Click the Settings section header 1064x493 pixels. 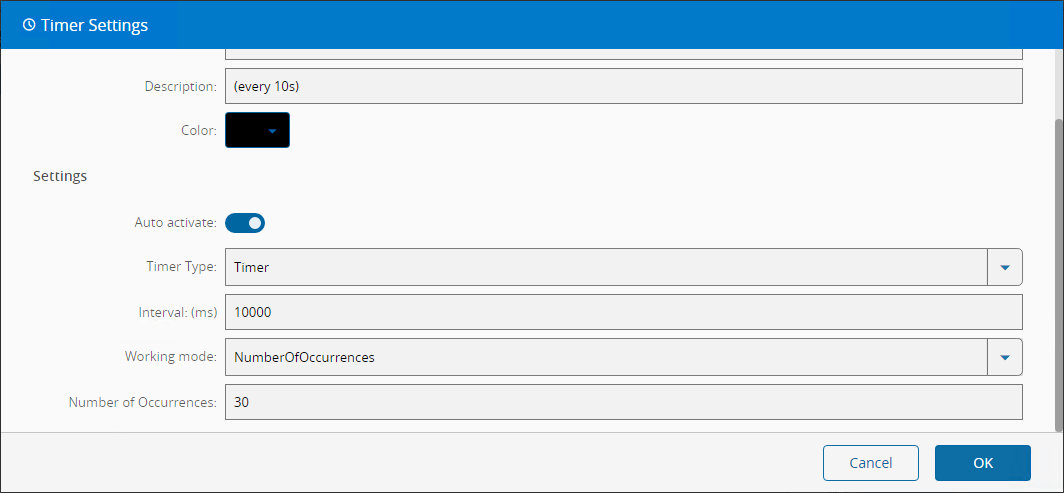pos(60,176)
